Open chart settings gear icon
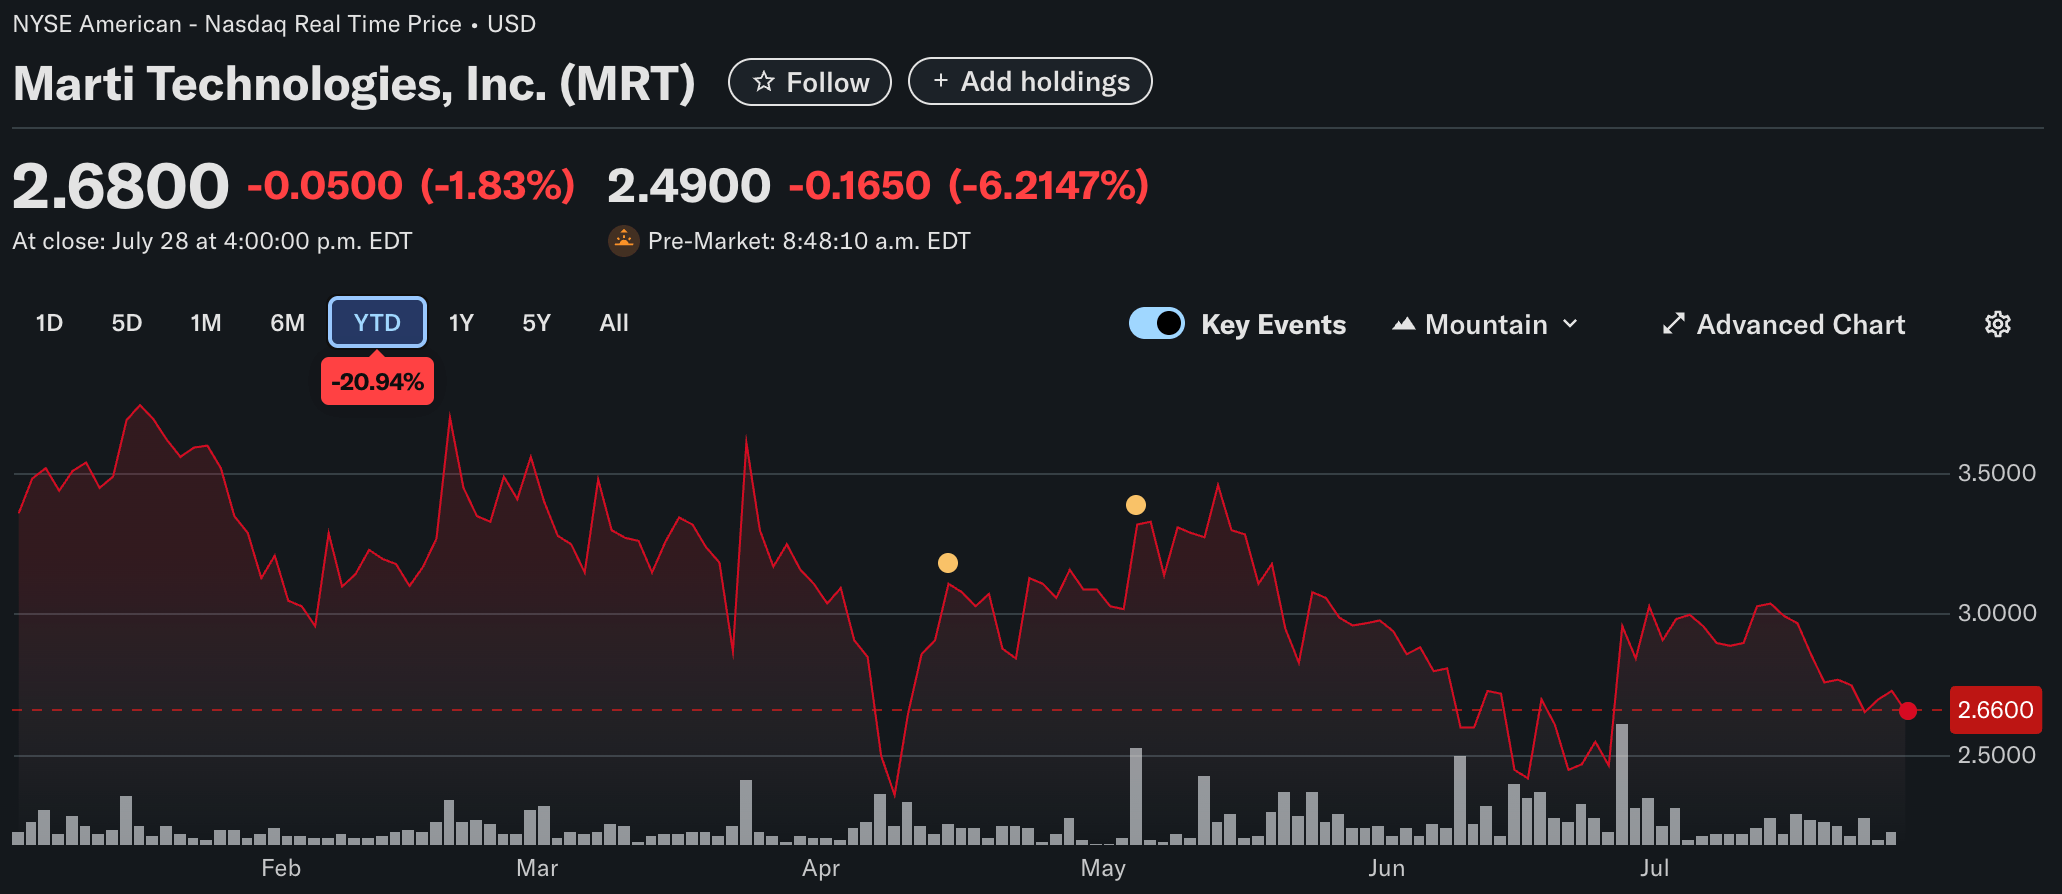2062x894 pixels. (1997, 324)
